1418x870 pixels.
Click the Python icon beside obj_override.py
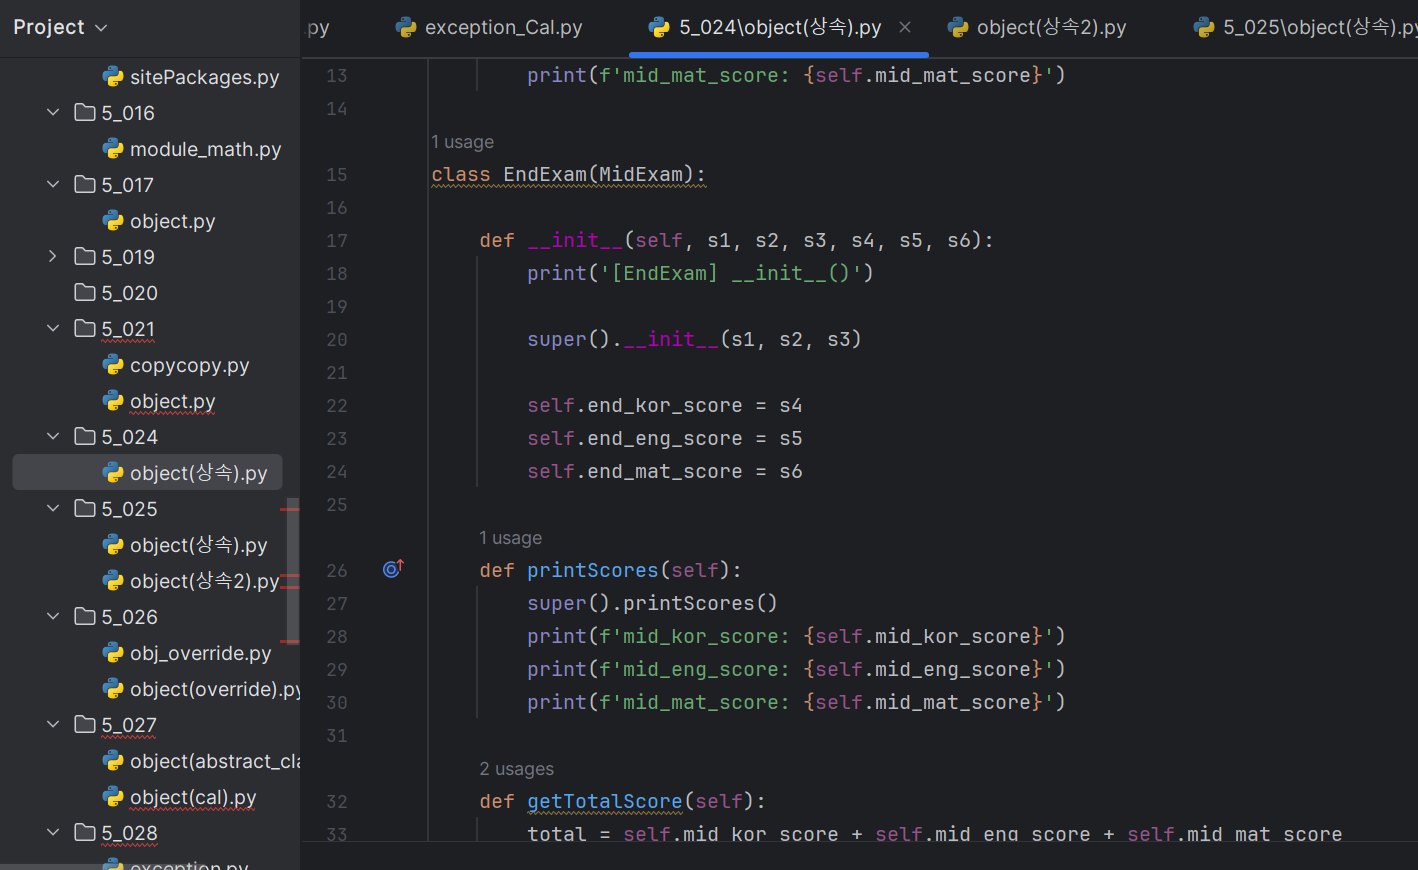(x=113, y=653)
